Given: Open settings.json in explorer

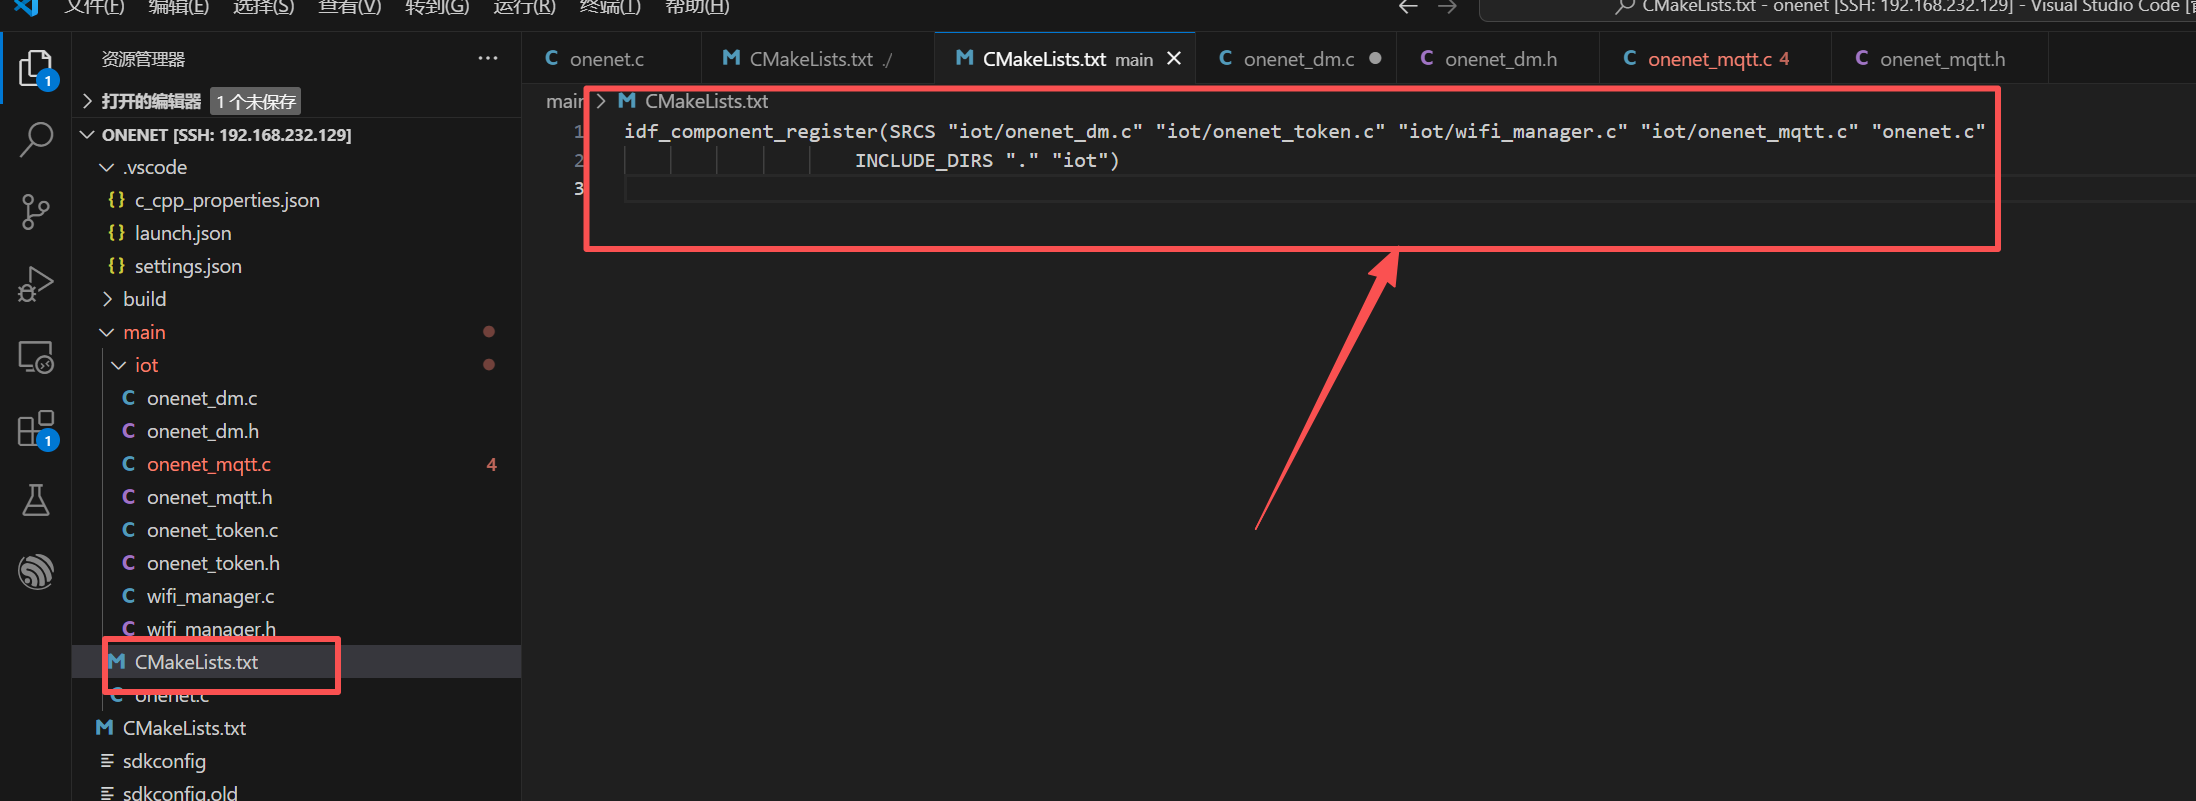Looking at the screenshot, I should click(296, 266).
